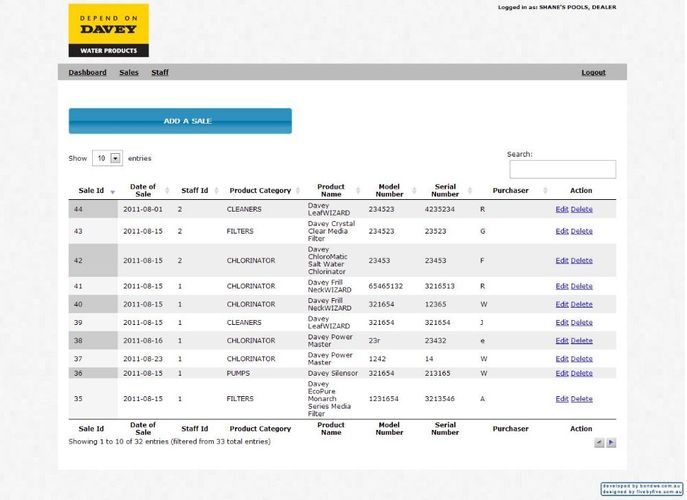Edit sale 43 Crystal Clear Media Filter
The height and width of the screenshot is (500, 687).
pos(562,231)
